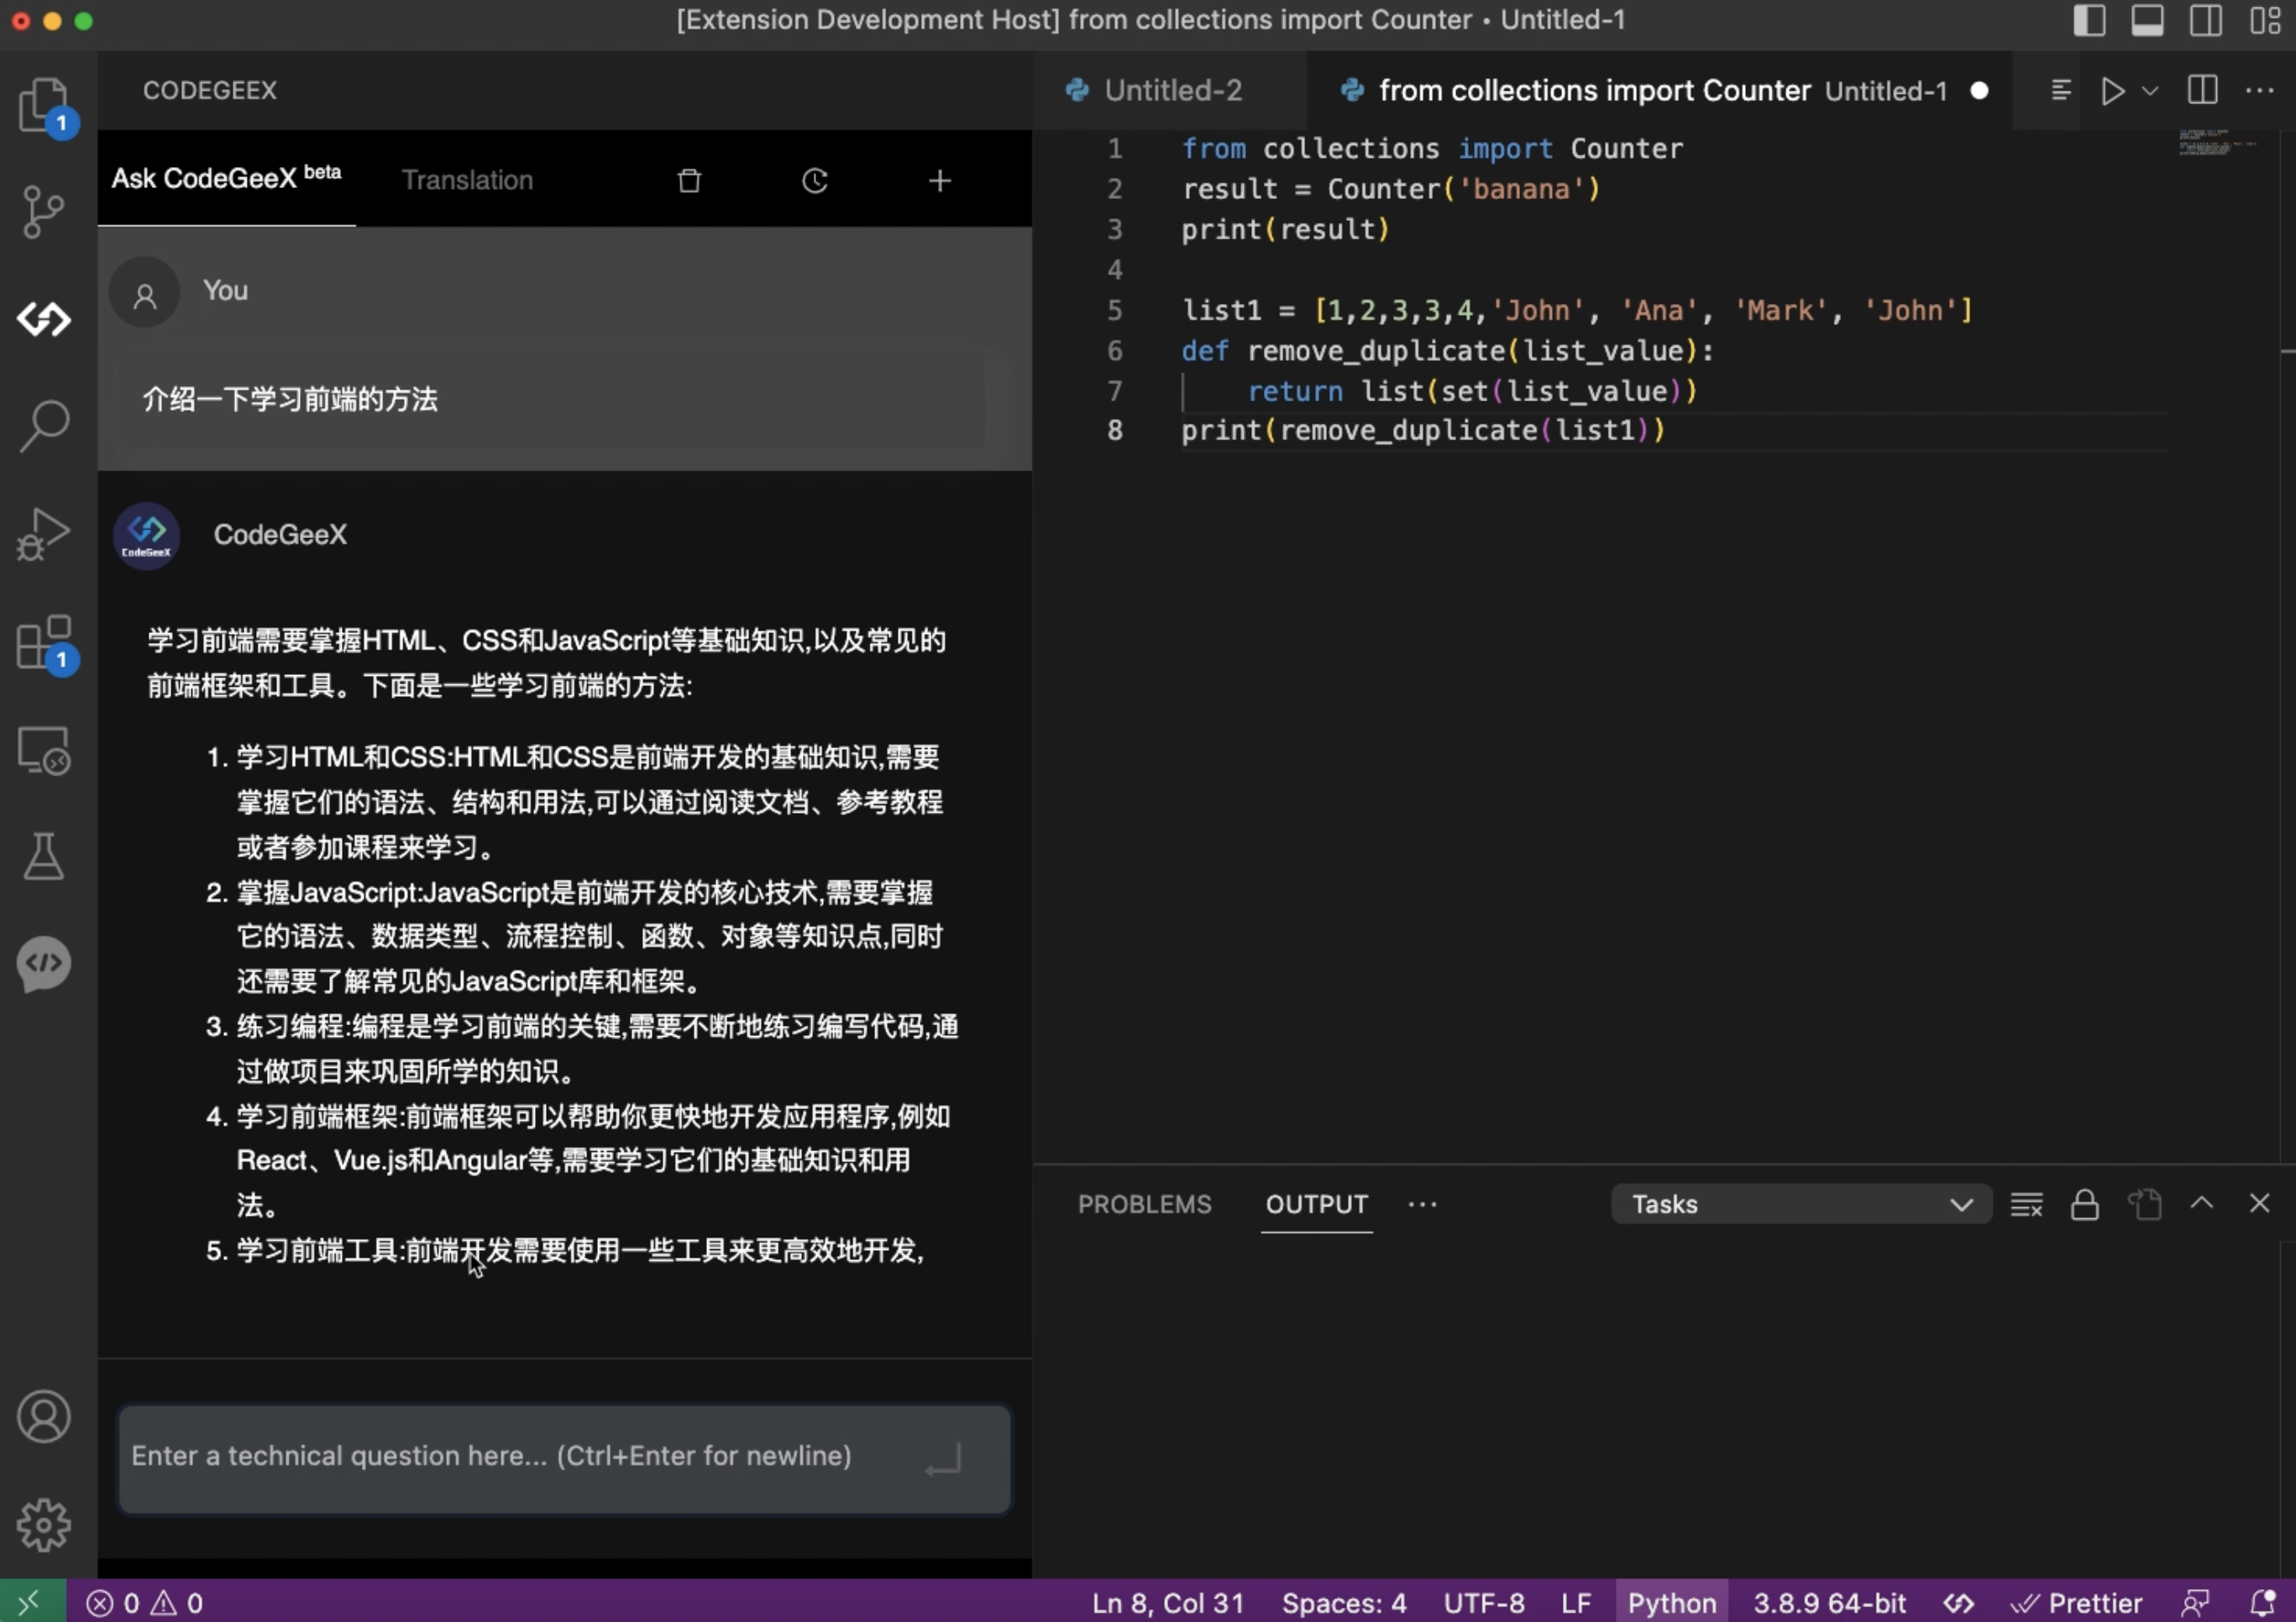Click the delete history button in CodeGeeX
The width and height of the screenshot is (2296, 1622).
pos(689,181)
